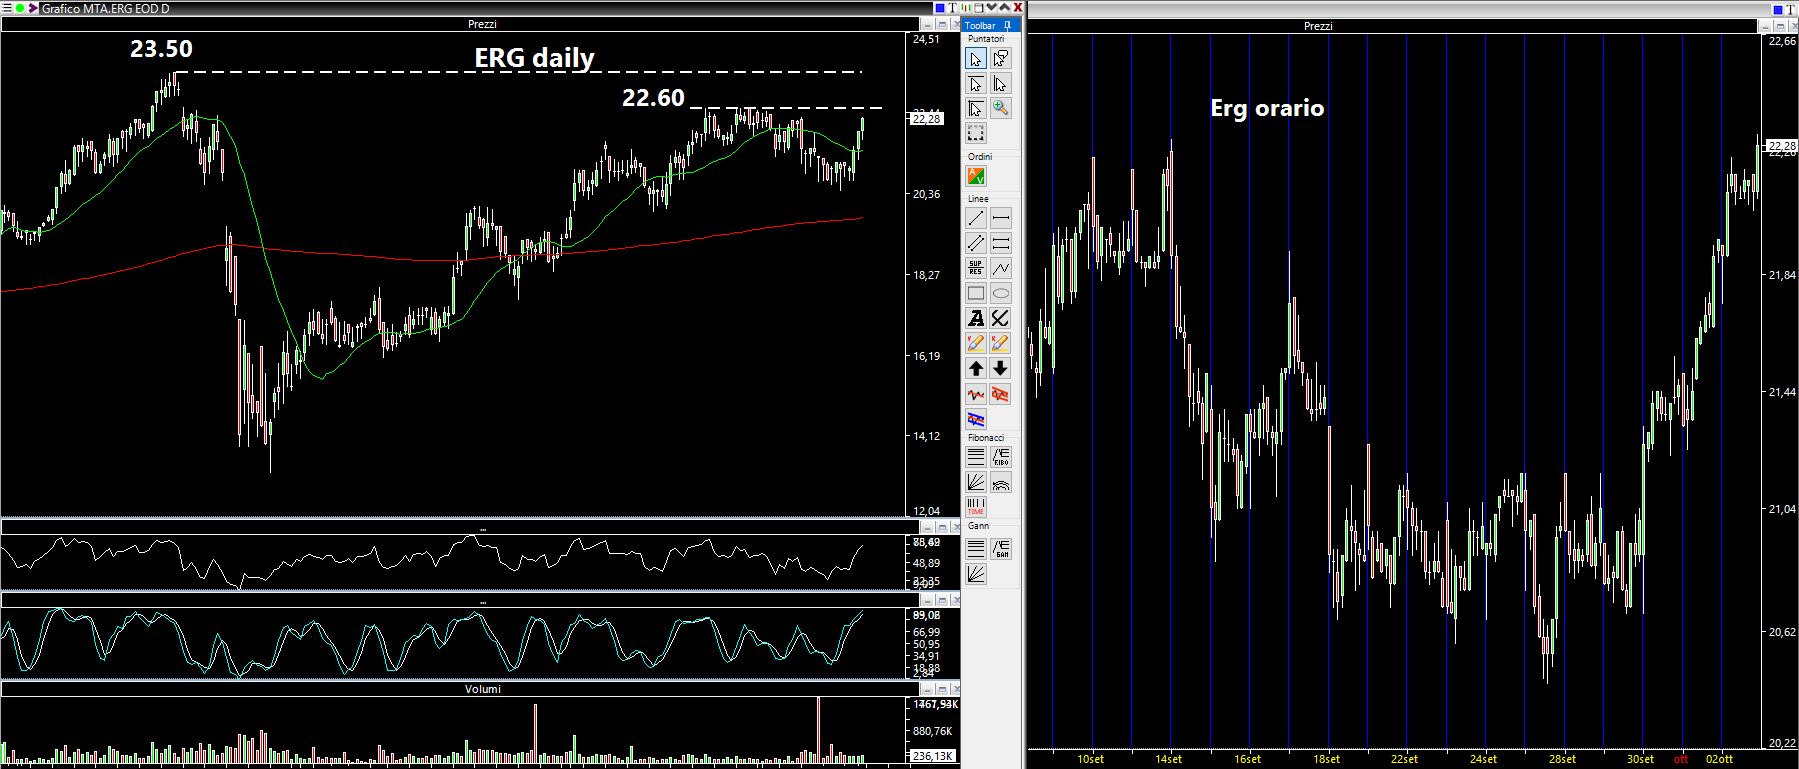This screenshot has height=769, width=1799.
Task: Minimize the stochastic indicator sub-panel
Action: point(927,602)
